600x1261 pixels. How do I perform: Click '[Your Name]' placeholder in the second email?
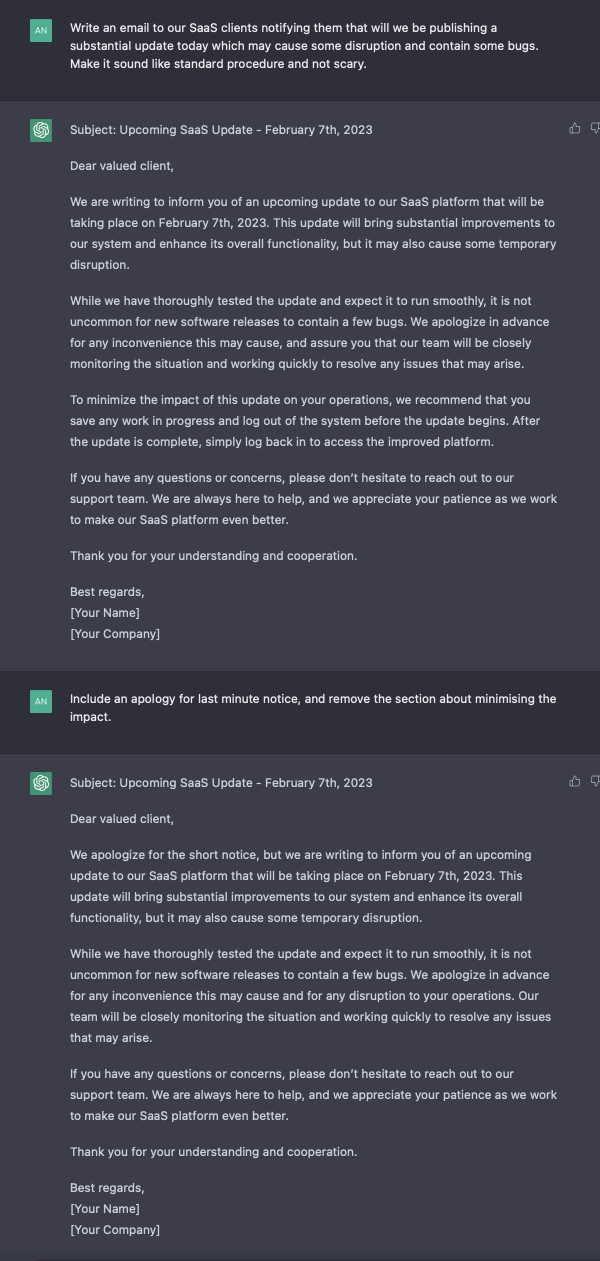point(105,1209)
